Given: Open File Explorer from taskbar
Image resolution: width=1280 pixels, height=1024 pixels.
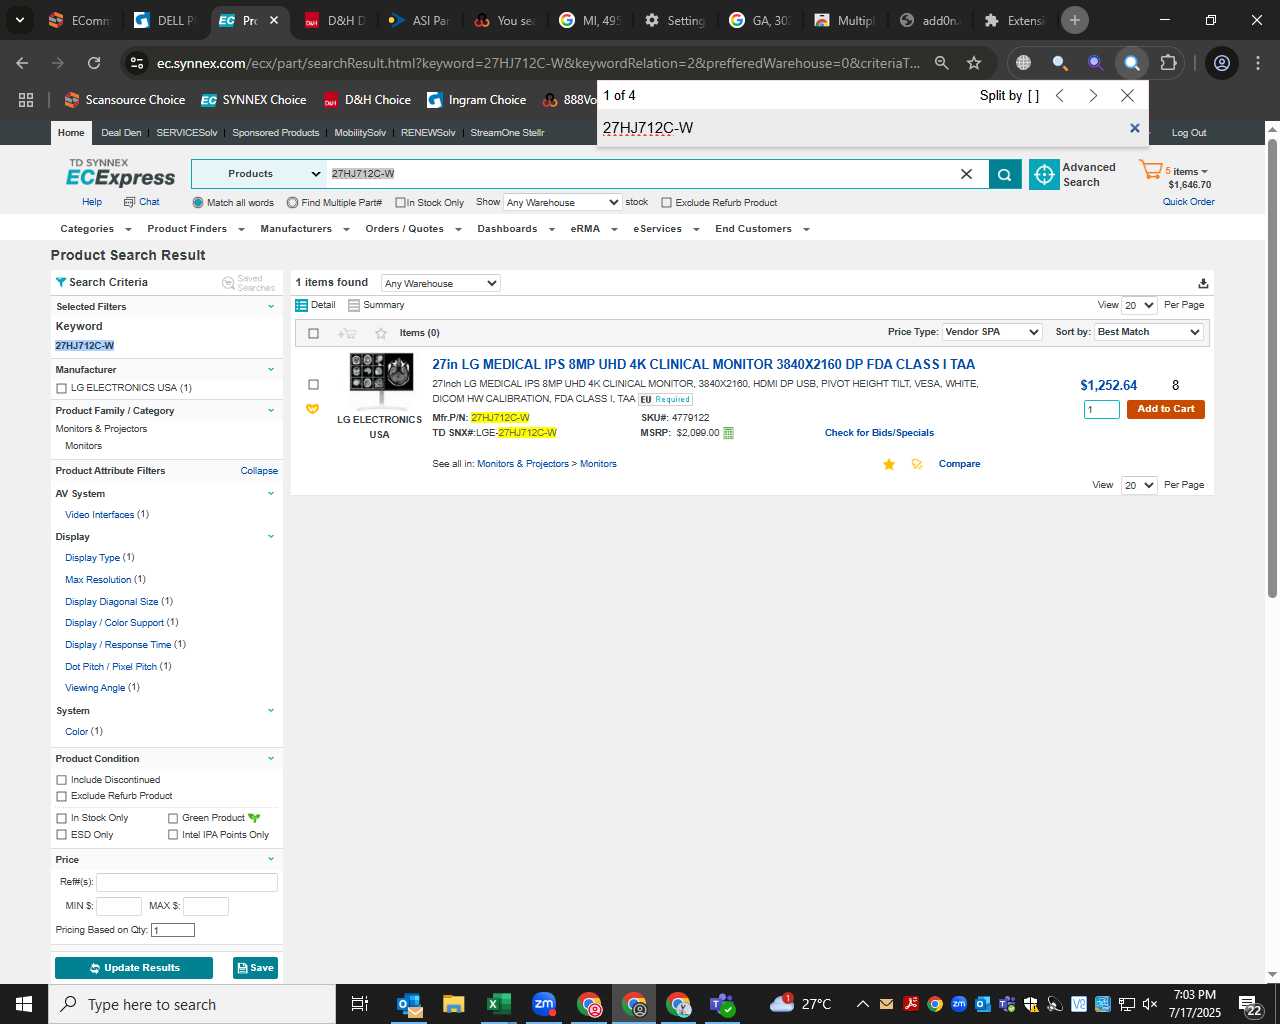Looking at the screenshot, I should (x=453, y=1004).
